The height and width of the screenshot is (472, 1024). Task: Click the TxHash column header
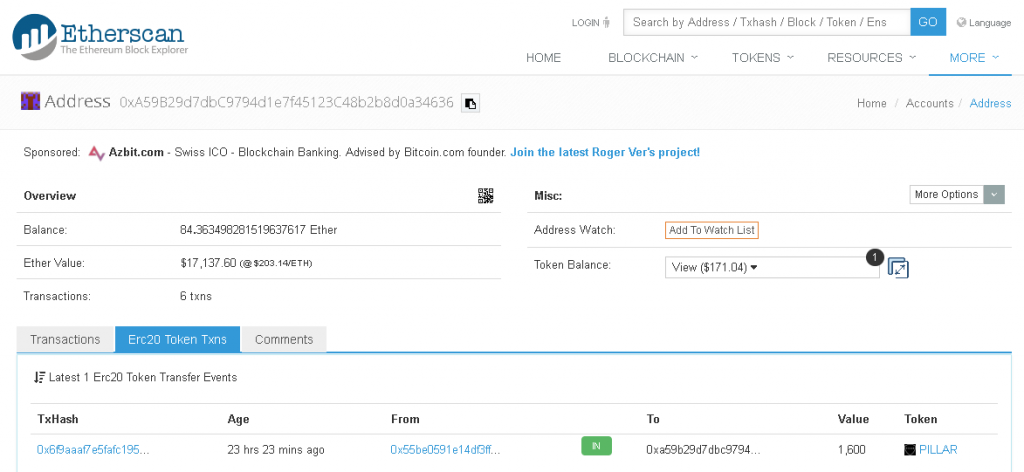[x=57, y=419]
